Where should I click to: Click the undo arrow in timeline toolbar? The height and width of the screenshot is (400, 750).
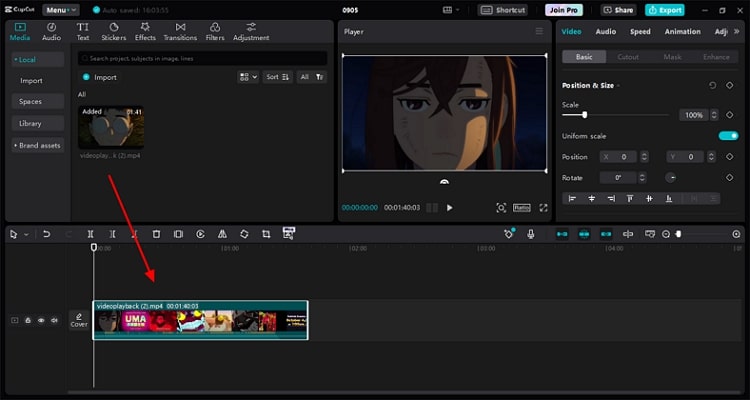pyautogui.click(x=46, y=234)
